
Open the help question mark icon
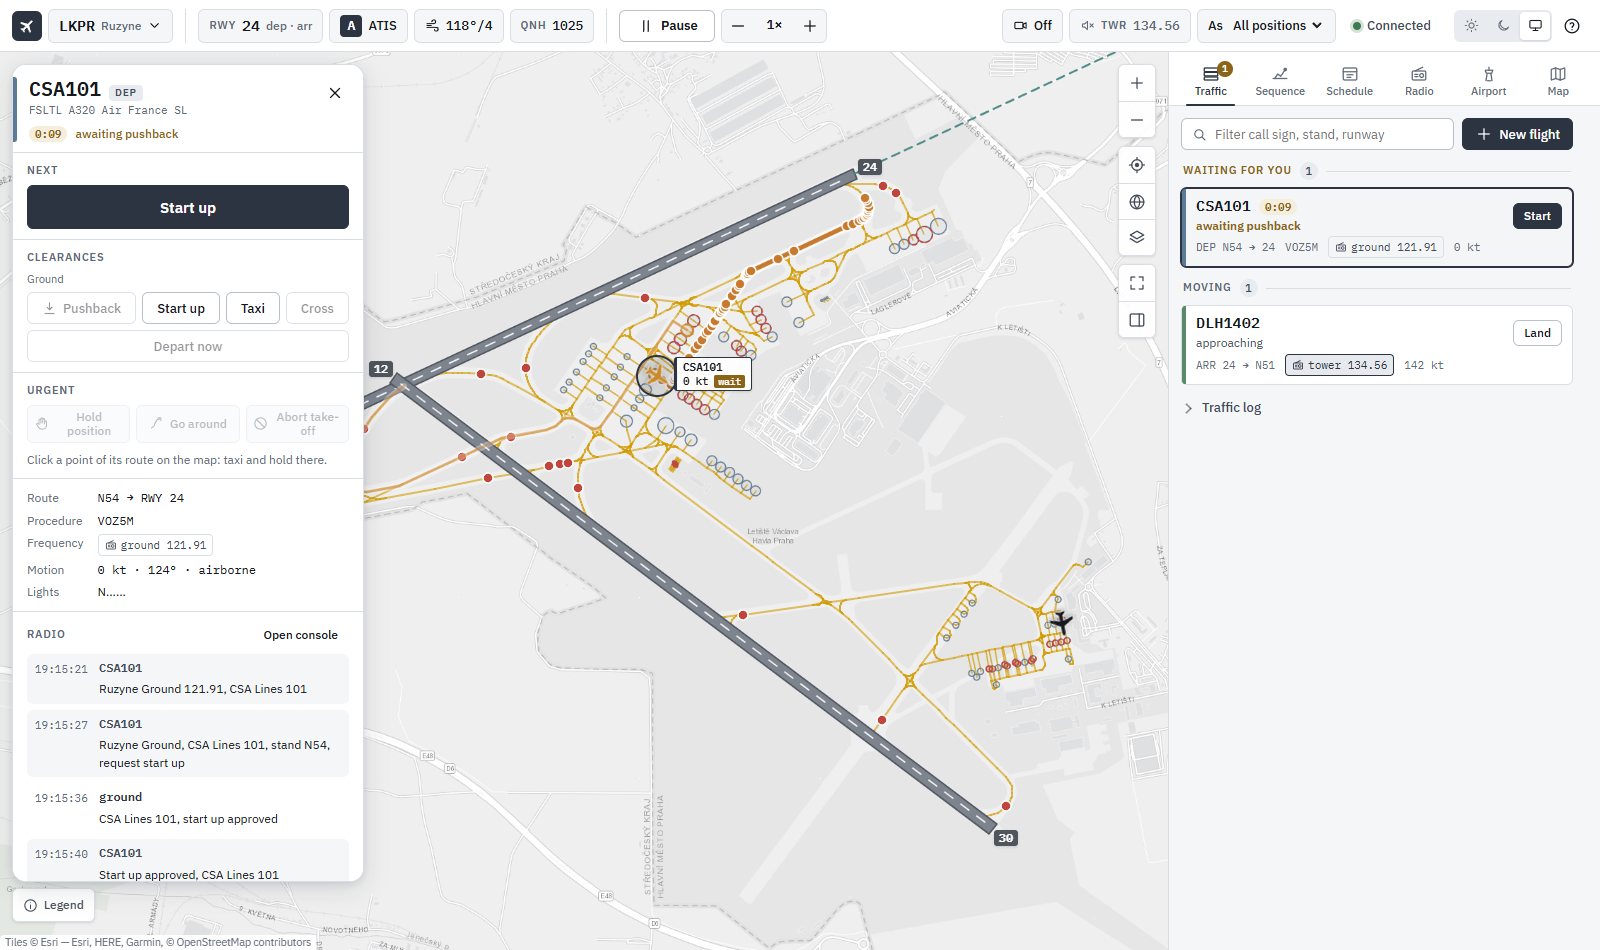pos(1572,26)
